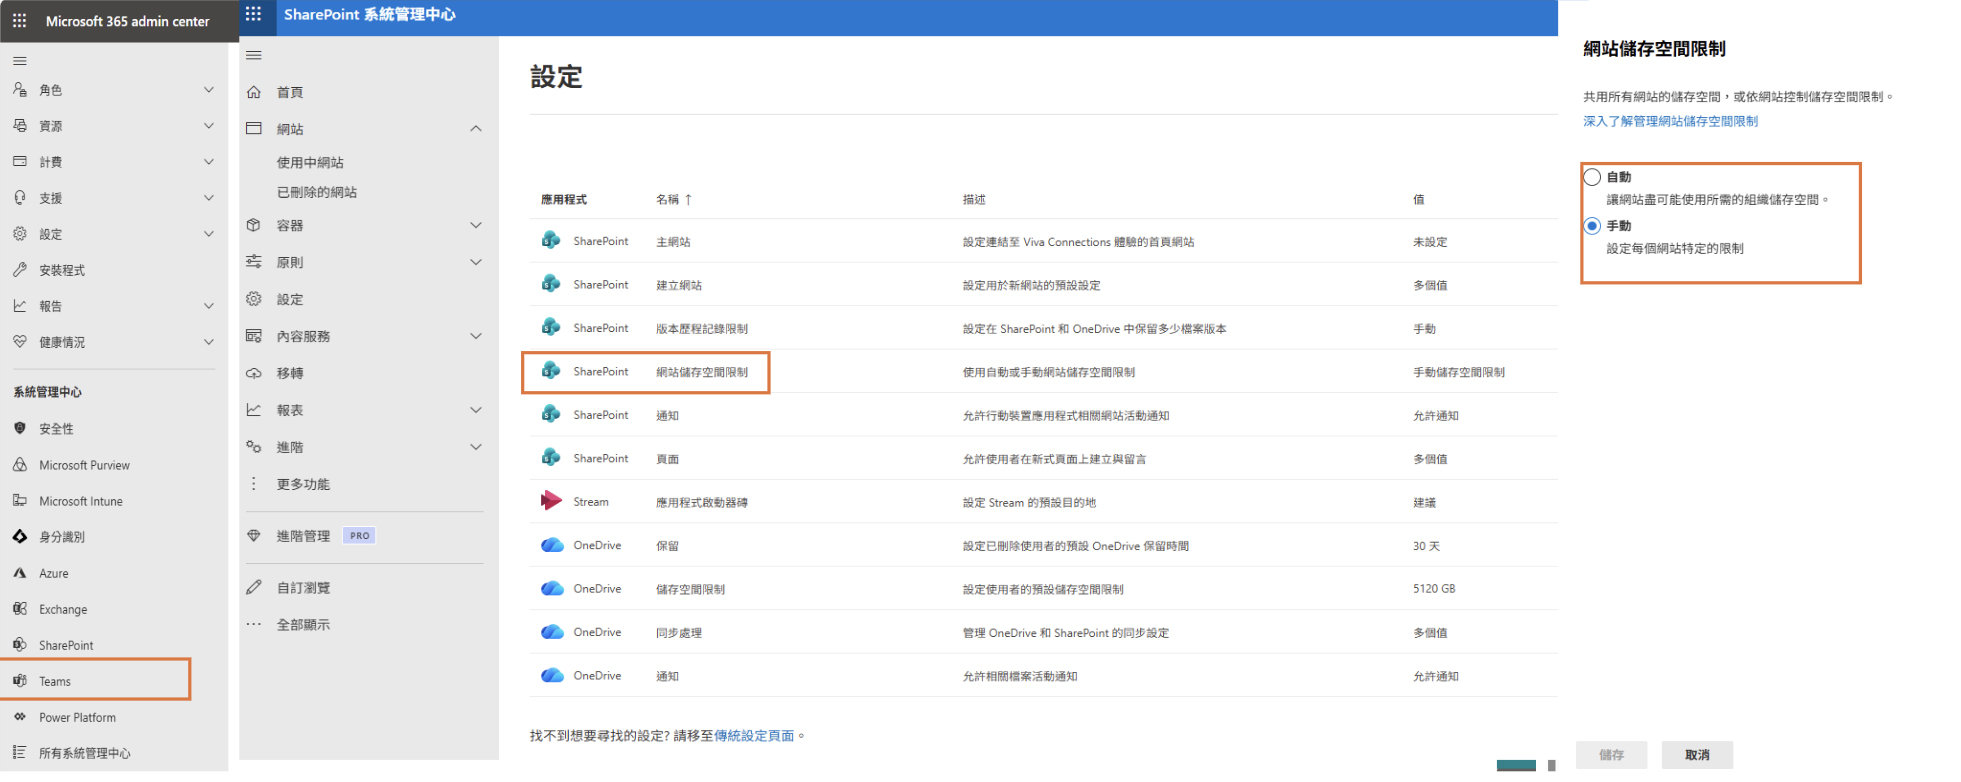Viewport: 1961px width, 782px height.
Task: Open 所有系統管理中心 all admin centers
Action: [x=85, y=753]
